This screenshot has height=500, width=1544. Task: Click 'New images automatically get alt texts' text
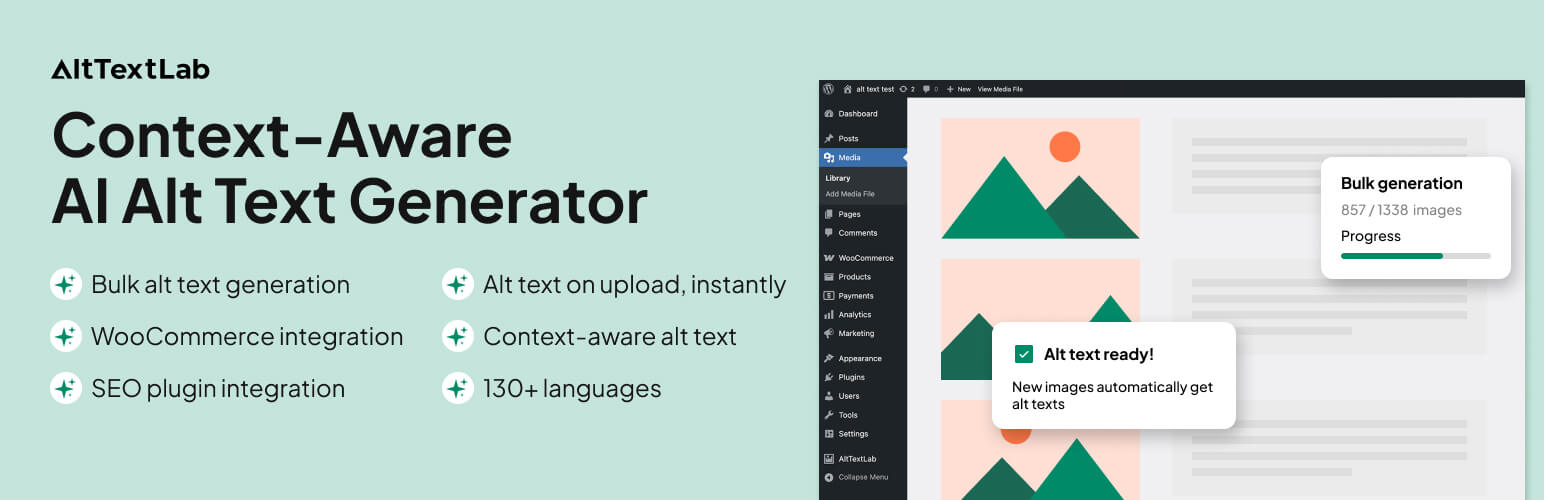[1113, 396]
